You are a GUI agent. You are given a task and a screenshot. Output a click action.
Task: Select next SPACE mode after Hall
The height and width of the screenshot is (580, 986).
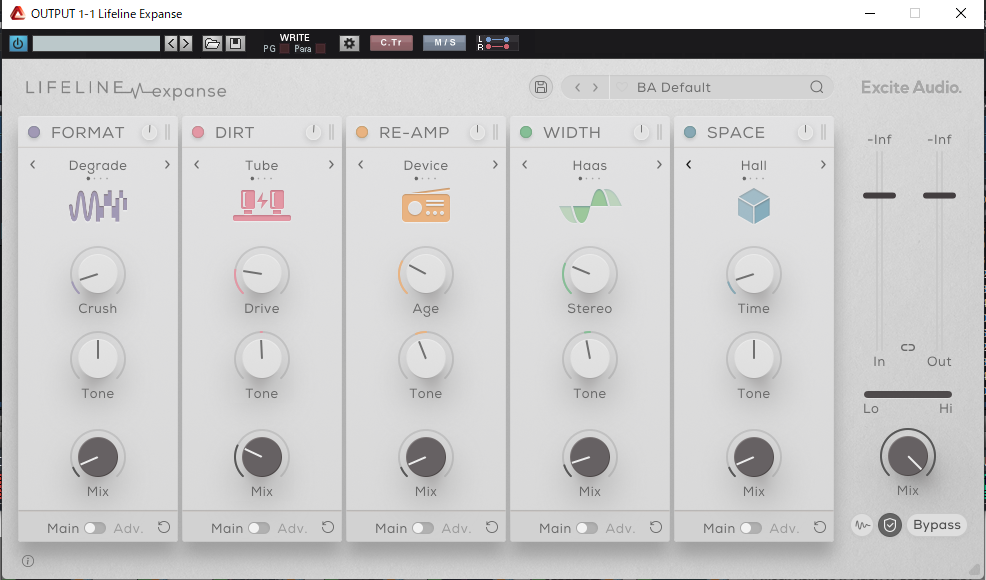(x=823, y=165)
